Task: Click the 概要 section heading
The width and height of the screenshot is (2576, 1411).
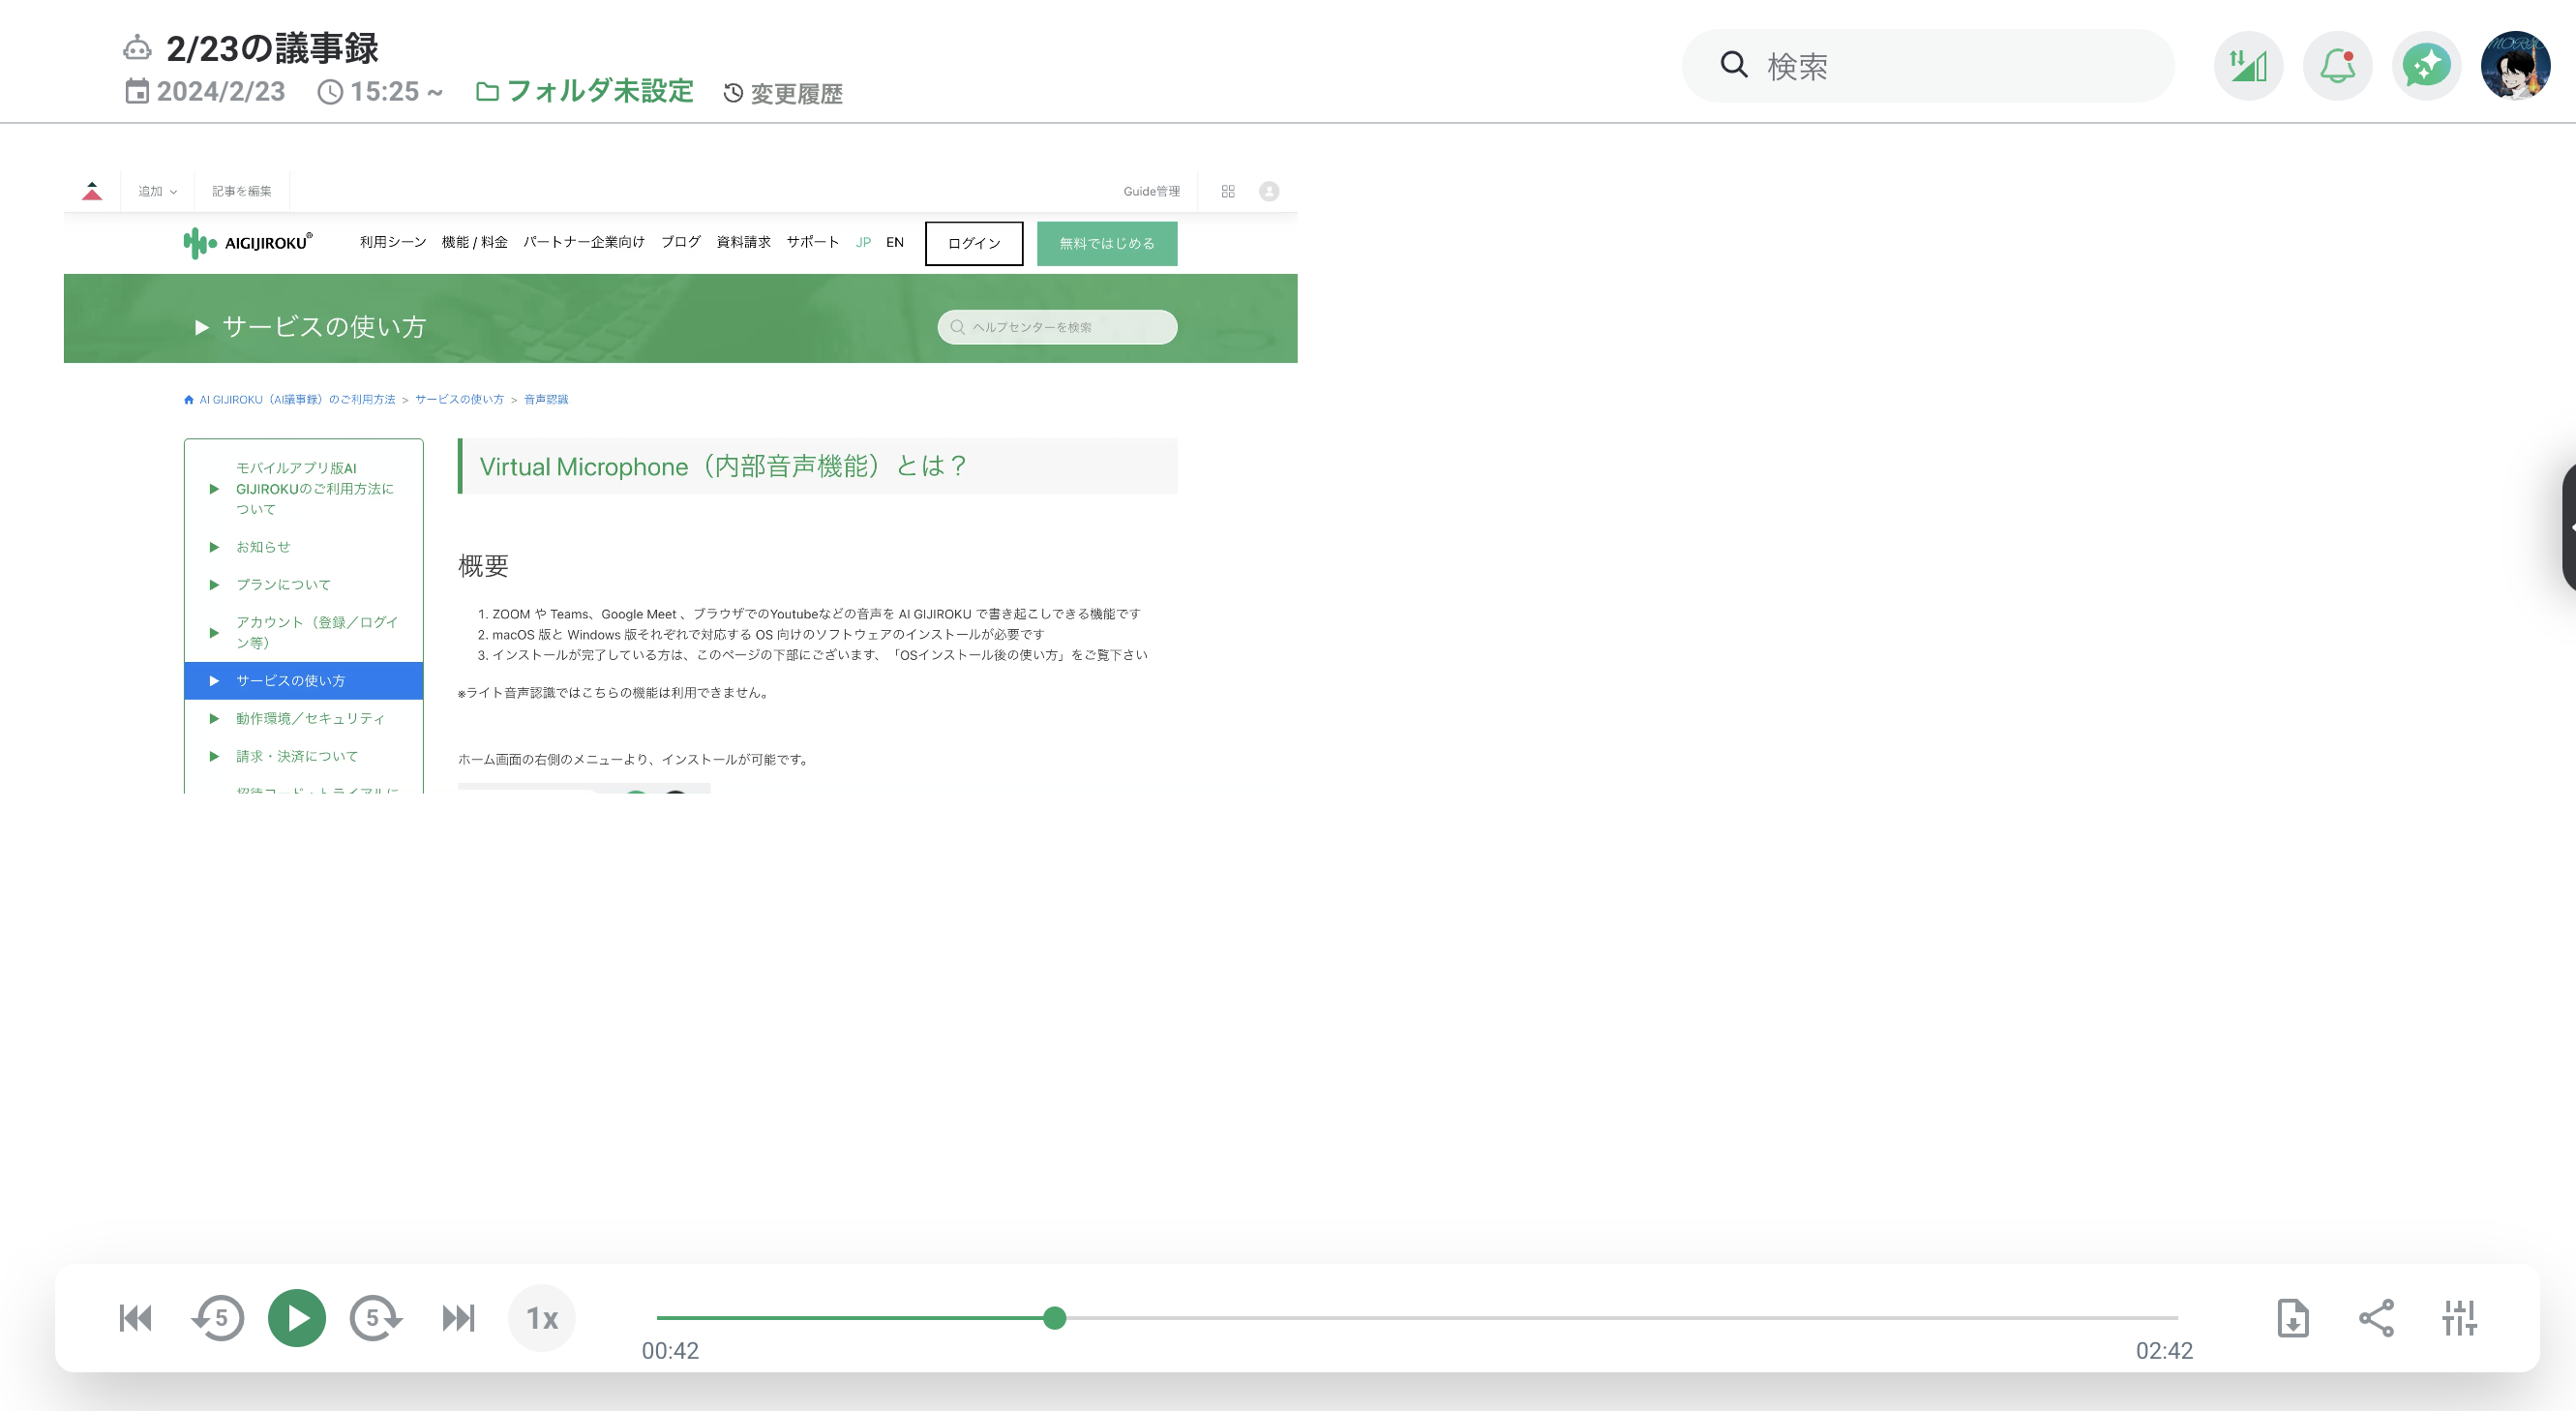Action: [484, 566]
